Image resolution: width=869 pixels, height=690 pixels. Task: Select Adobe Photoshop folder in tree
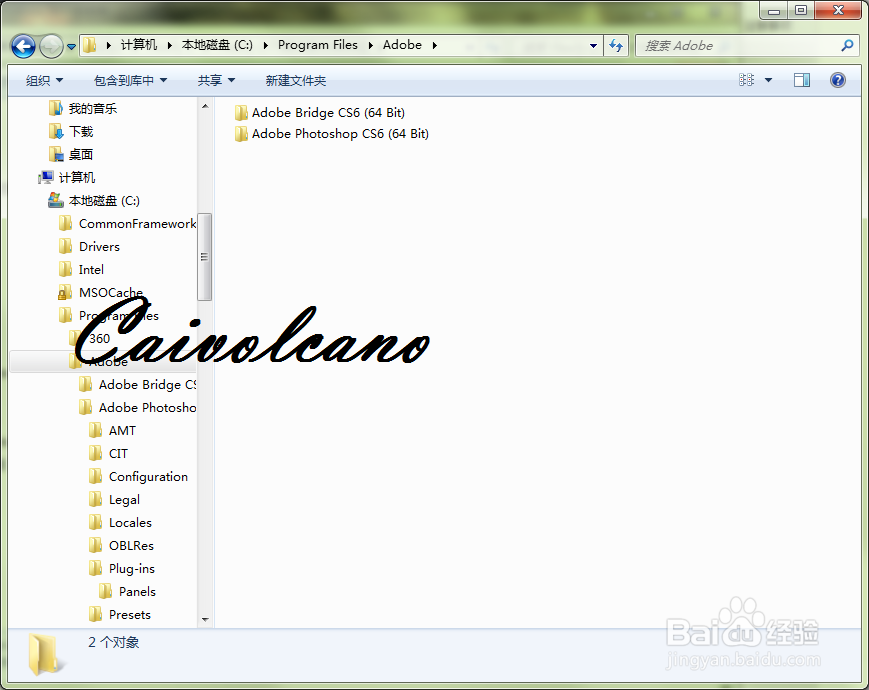[x=137, y=408]
